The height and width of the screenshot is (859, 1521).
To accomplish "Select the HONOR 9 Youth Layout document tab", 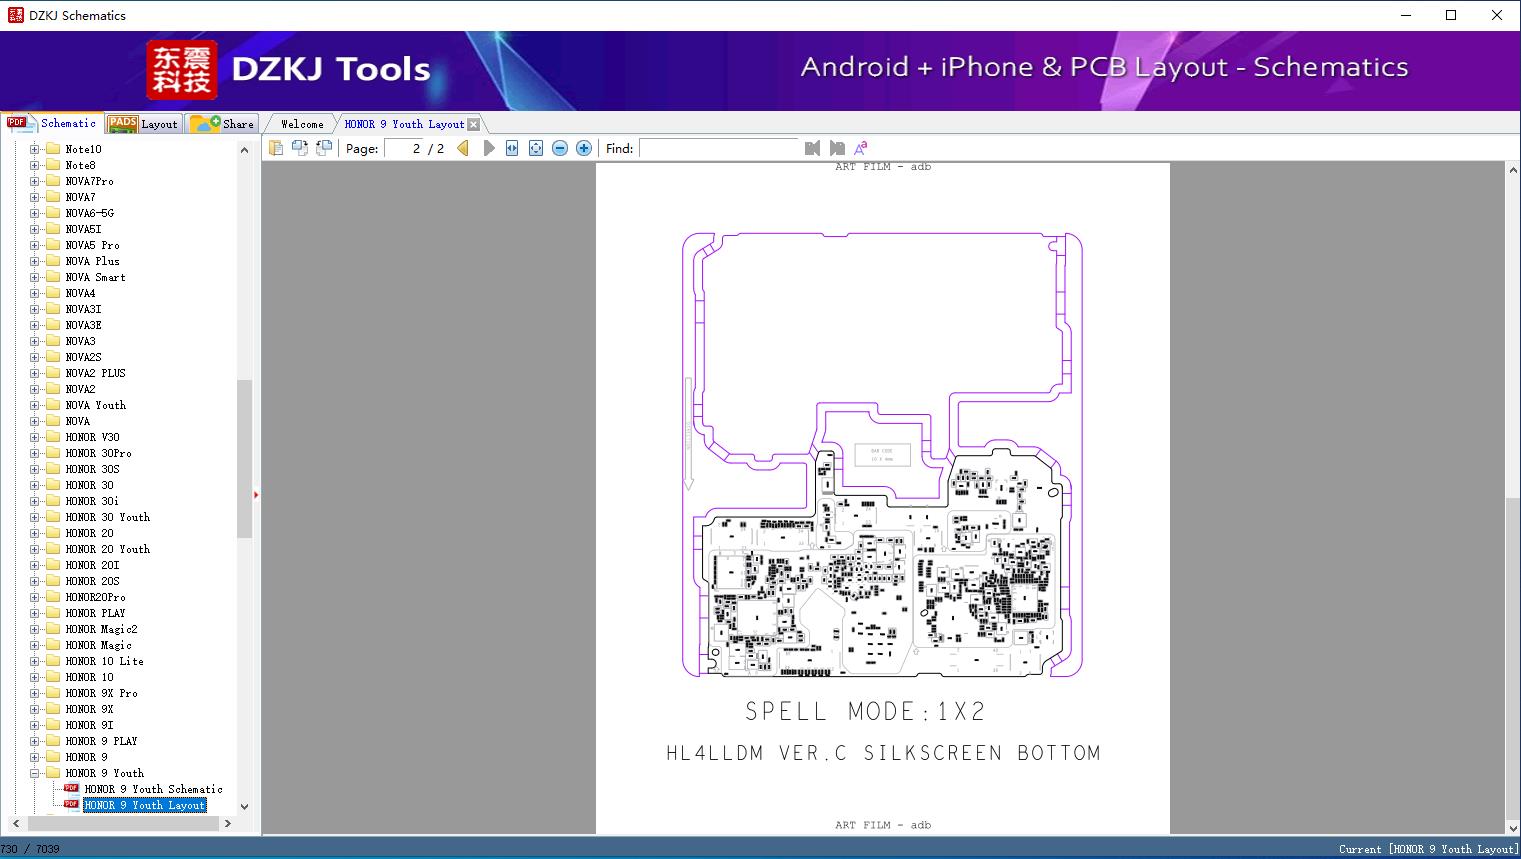I will click(404, 124).
